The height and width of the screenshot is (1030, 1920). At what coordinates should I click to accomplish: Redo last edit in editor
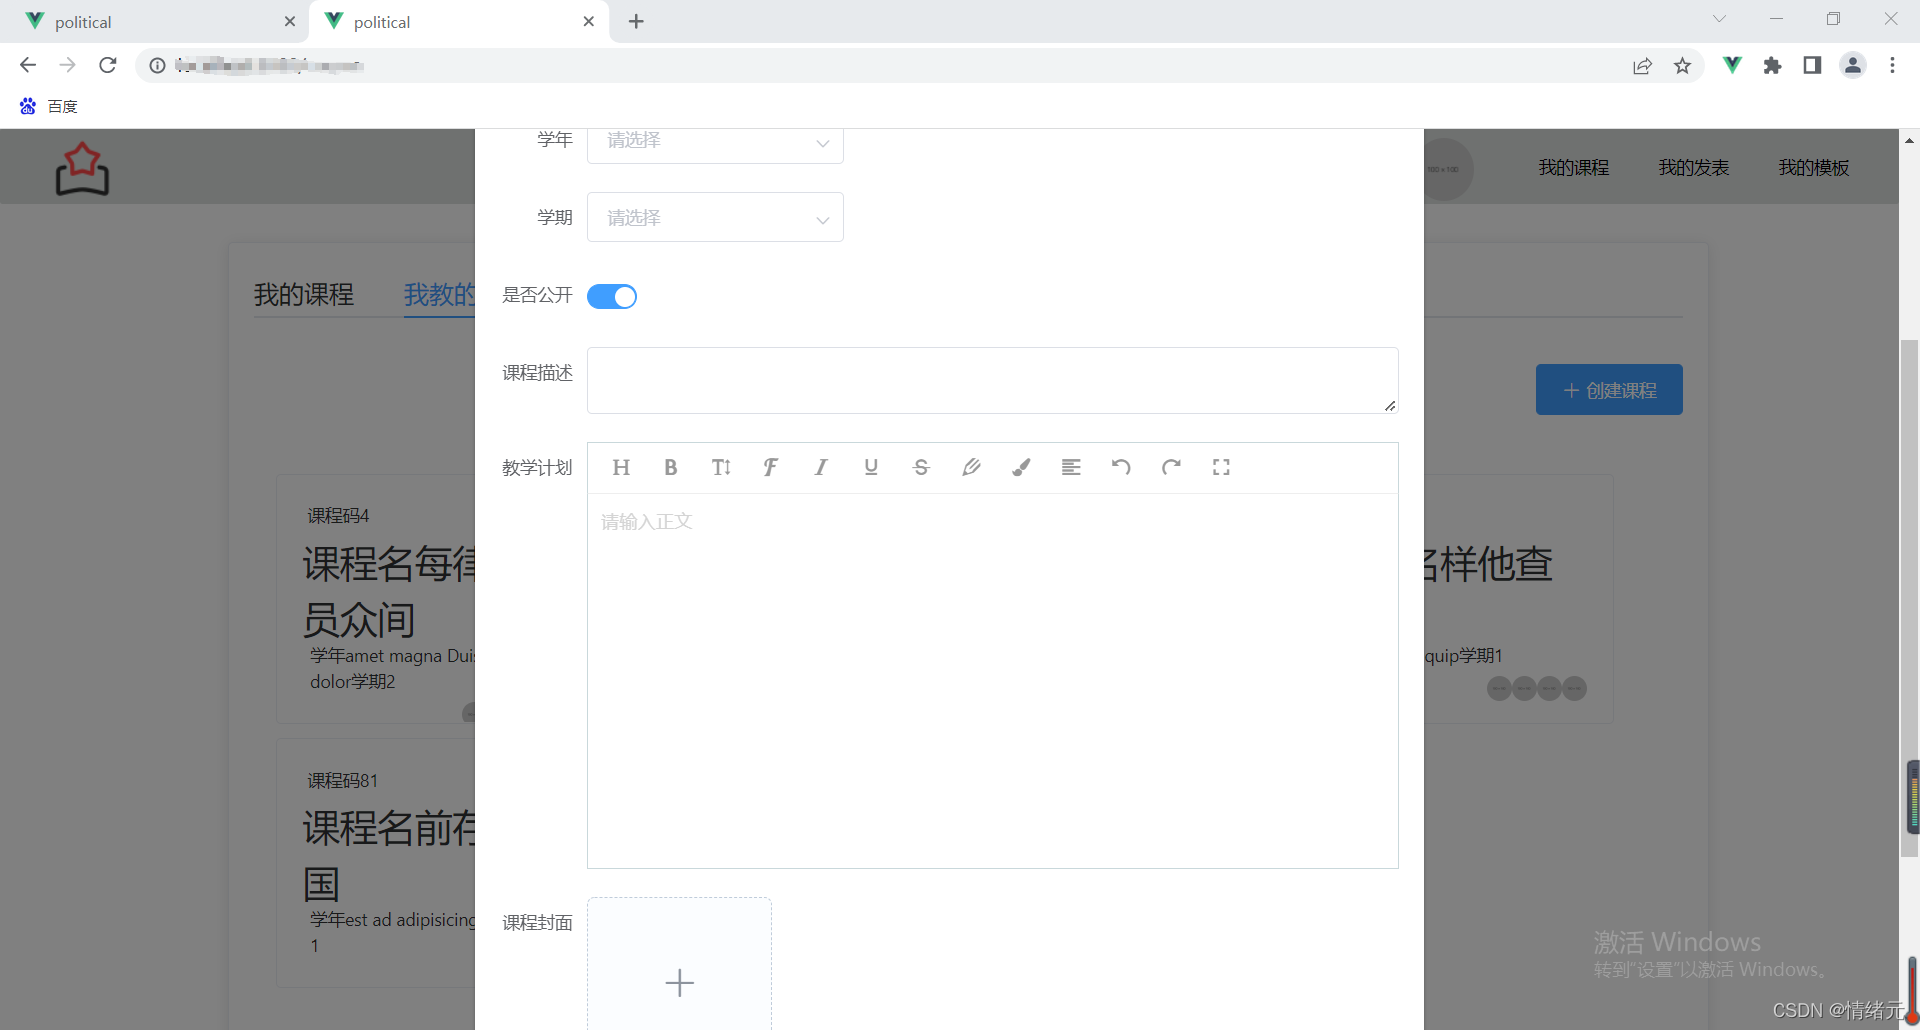click(x=1171, y=467)
